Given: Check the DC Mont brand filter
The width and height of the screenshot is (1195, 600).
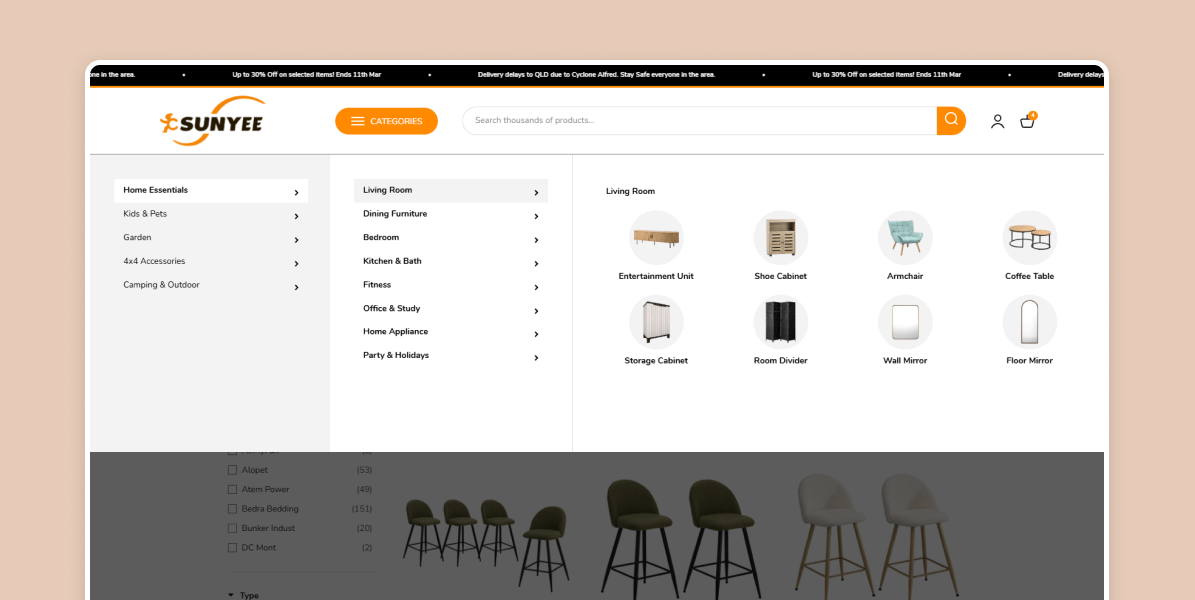Looking at the screenshot, I should pyautogui.click(x=233, y=547).
